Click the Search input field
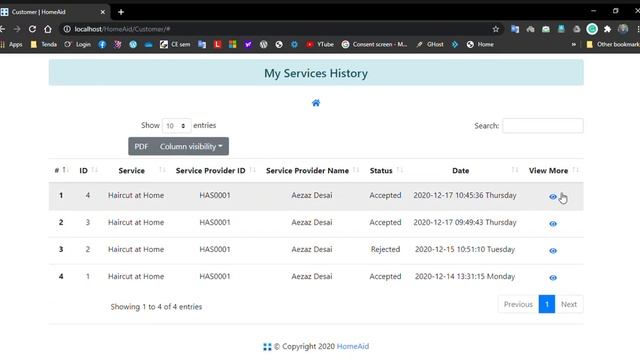Screen dimensions: 640x360 (x=543, y=126)
